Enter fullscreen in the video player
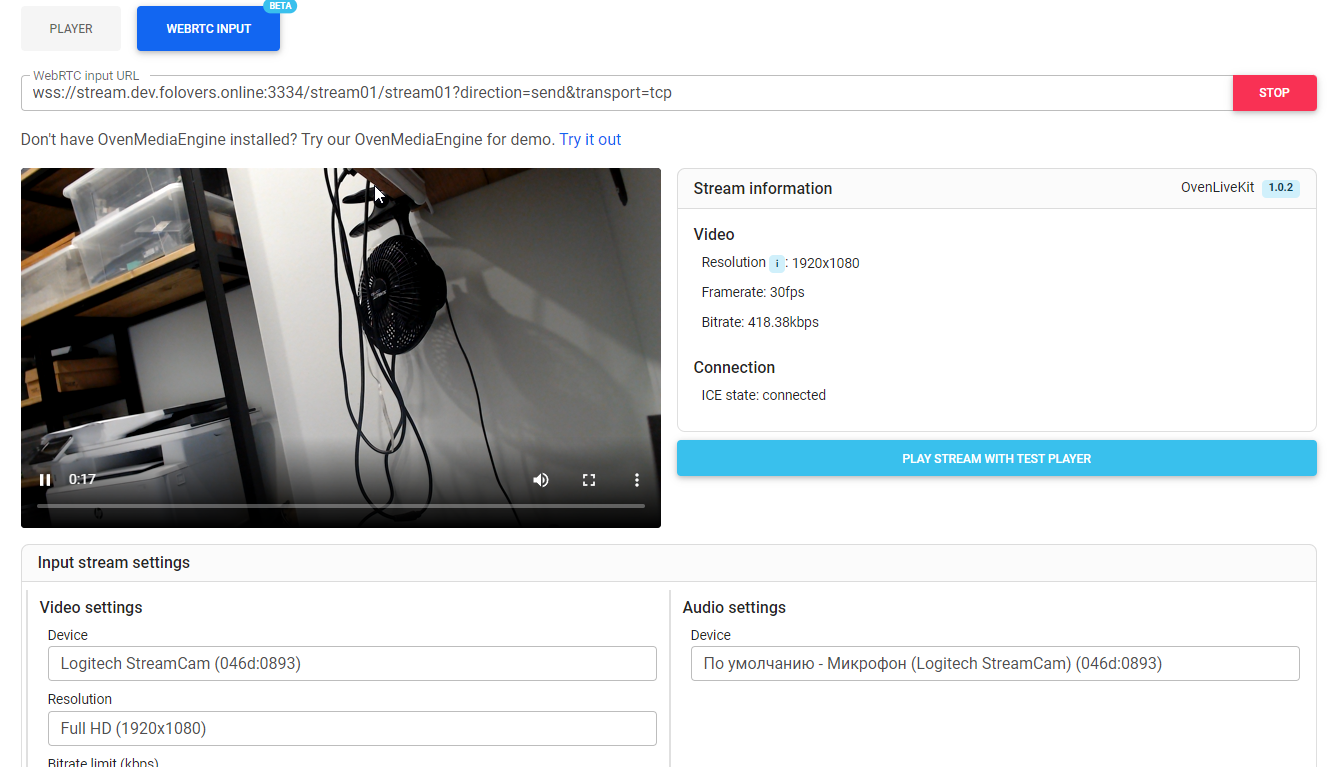 (x=589, y=480)
